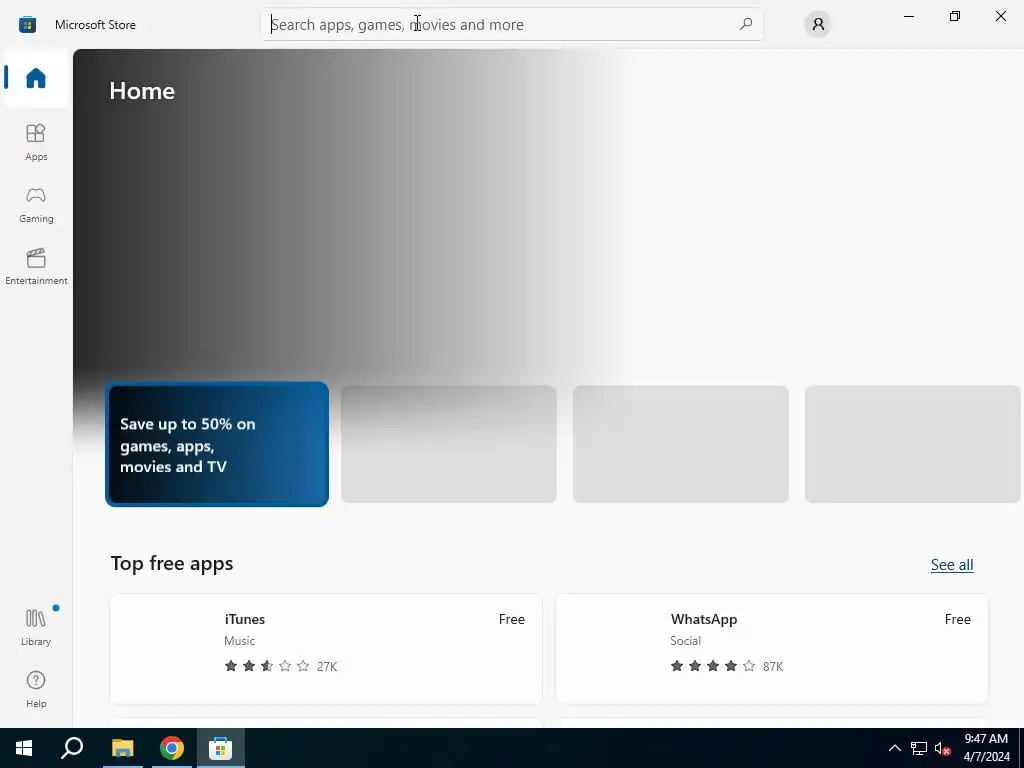This screenshot has height=768, width=1024.
Task: Open taskbar search
Action: 72,748
